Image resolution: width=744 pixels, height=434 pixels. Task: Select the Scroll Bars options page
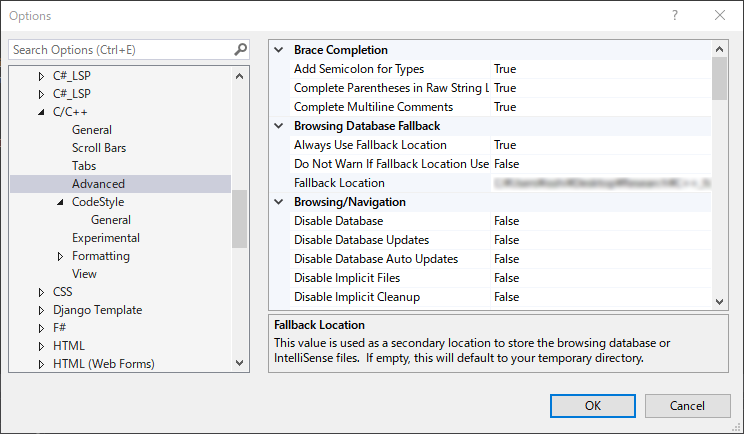click(x=99, y=148)
